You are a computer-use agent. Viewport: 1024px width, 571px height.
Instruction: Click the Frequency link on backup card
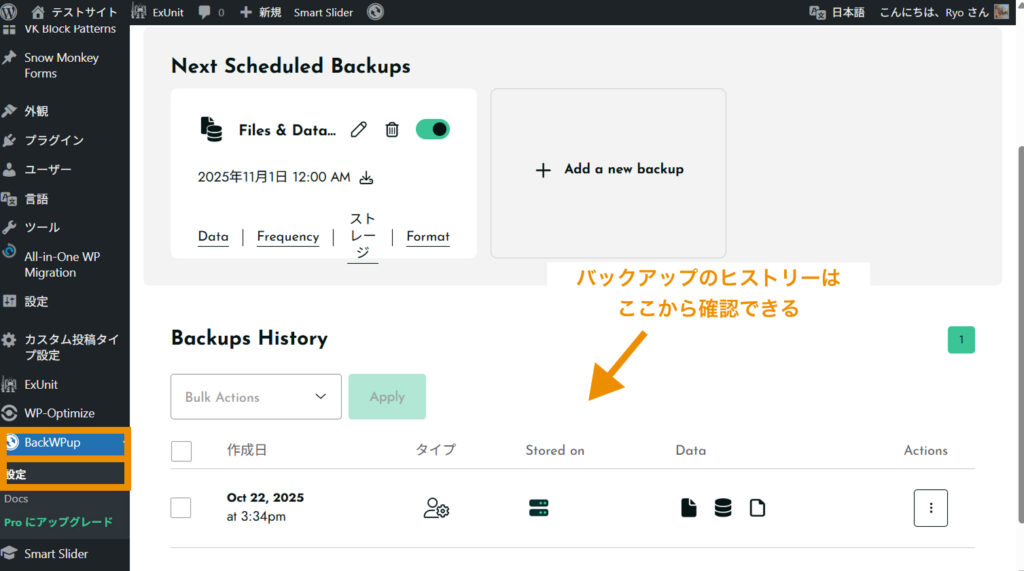coord(288,237)
